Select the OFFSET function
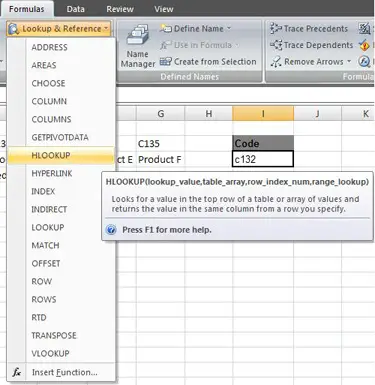The height and width of the screenshot is (385, 375). pos(61,263)
